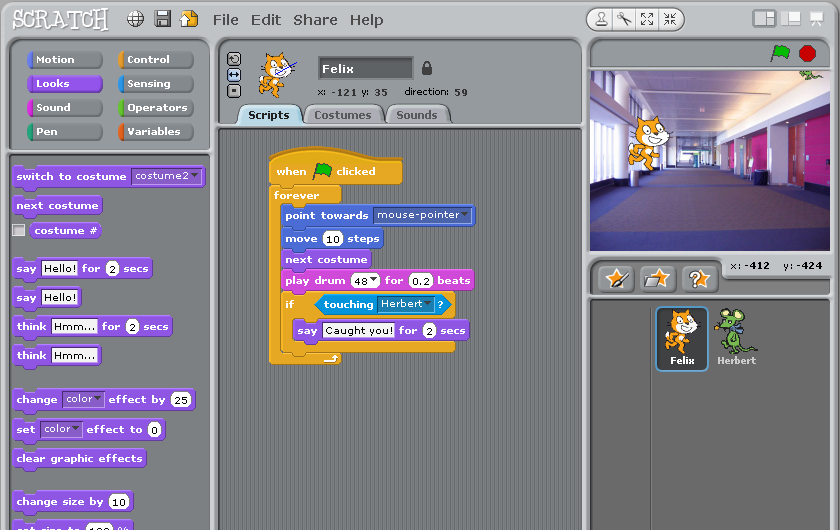
Task: Set rotation style to don't rotate
Action: coord(234,91)
